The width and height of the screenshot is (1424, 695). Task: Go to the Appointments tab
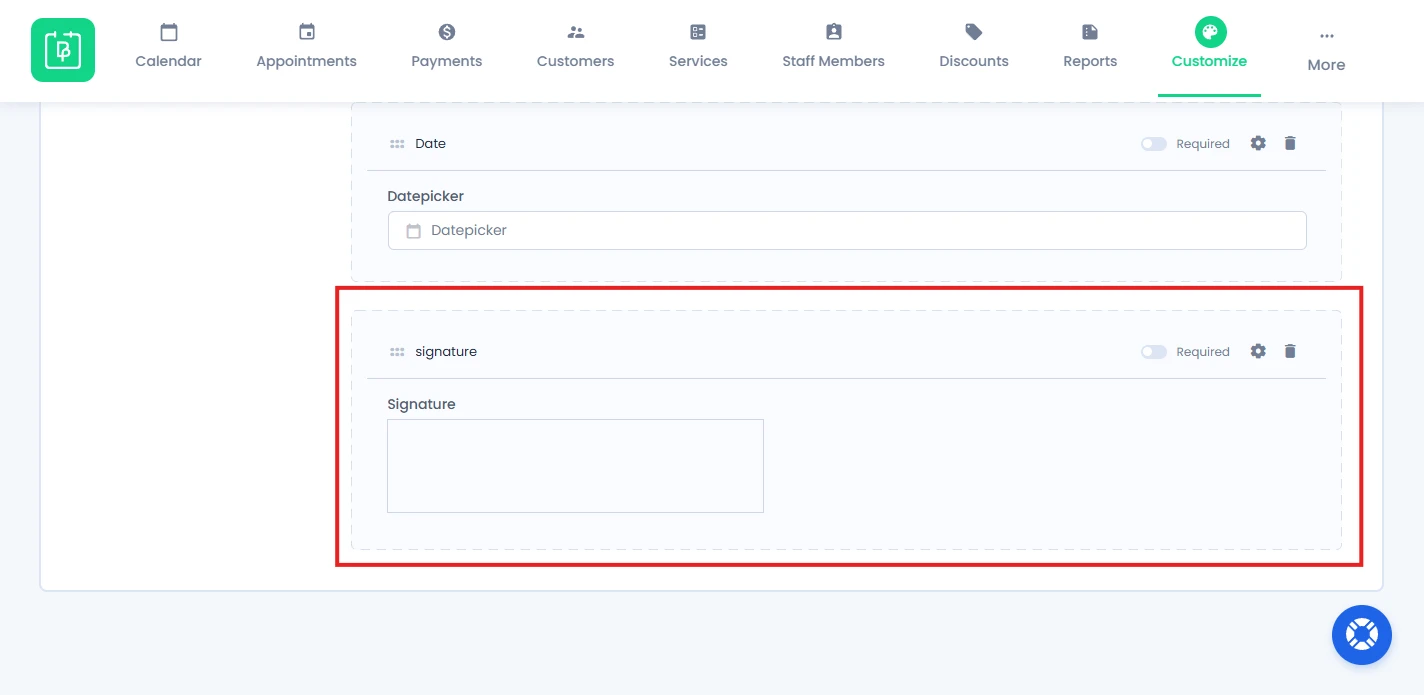click(x=306, y=47)
